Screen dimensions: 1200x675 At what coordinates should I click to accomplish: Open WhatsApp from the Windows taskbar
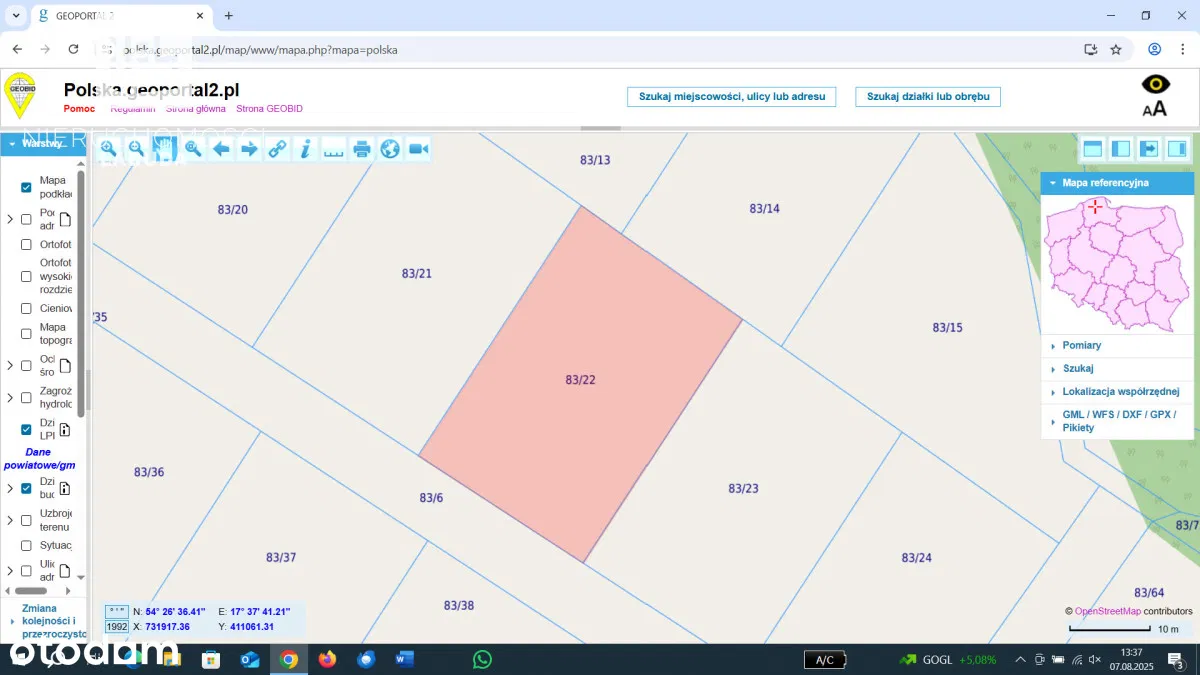pos(482,659)
